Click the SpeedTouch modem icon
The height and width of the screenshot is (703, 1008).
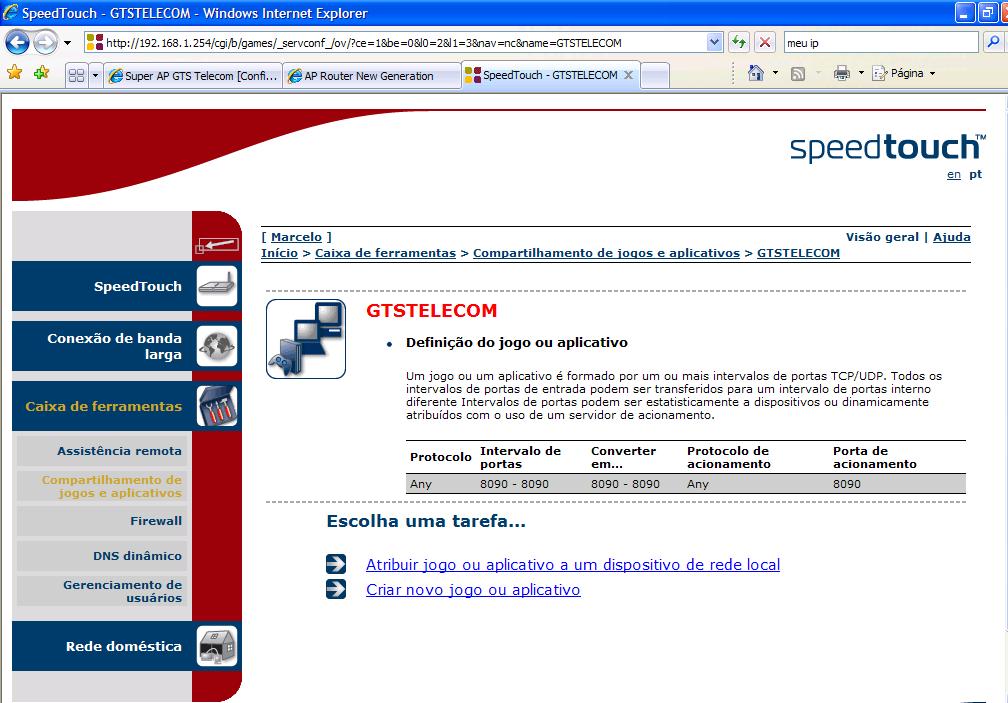(217, 286)
